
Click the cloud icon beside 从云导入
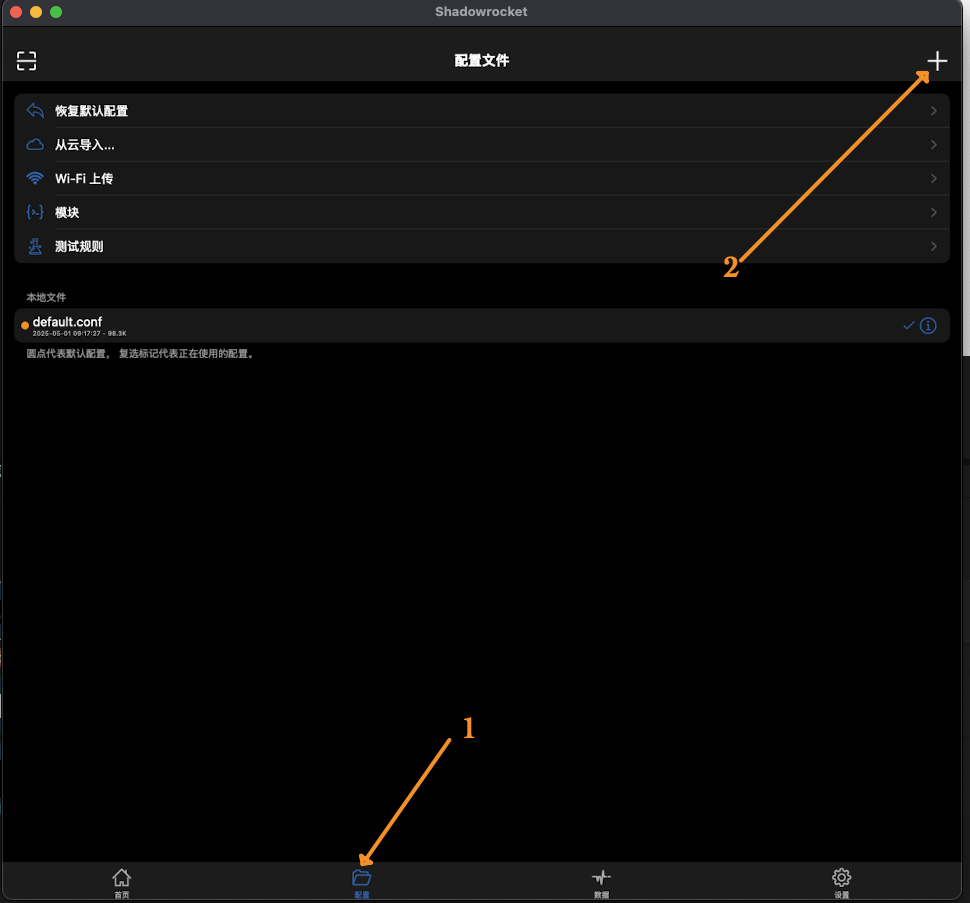click(35, 145)
